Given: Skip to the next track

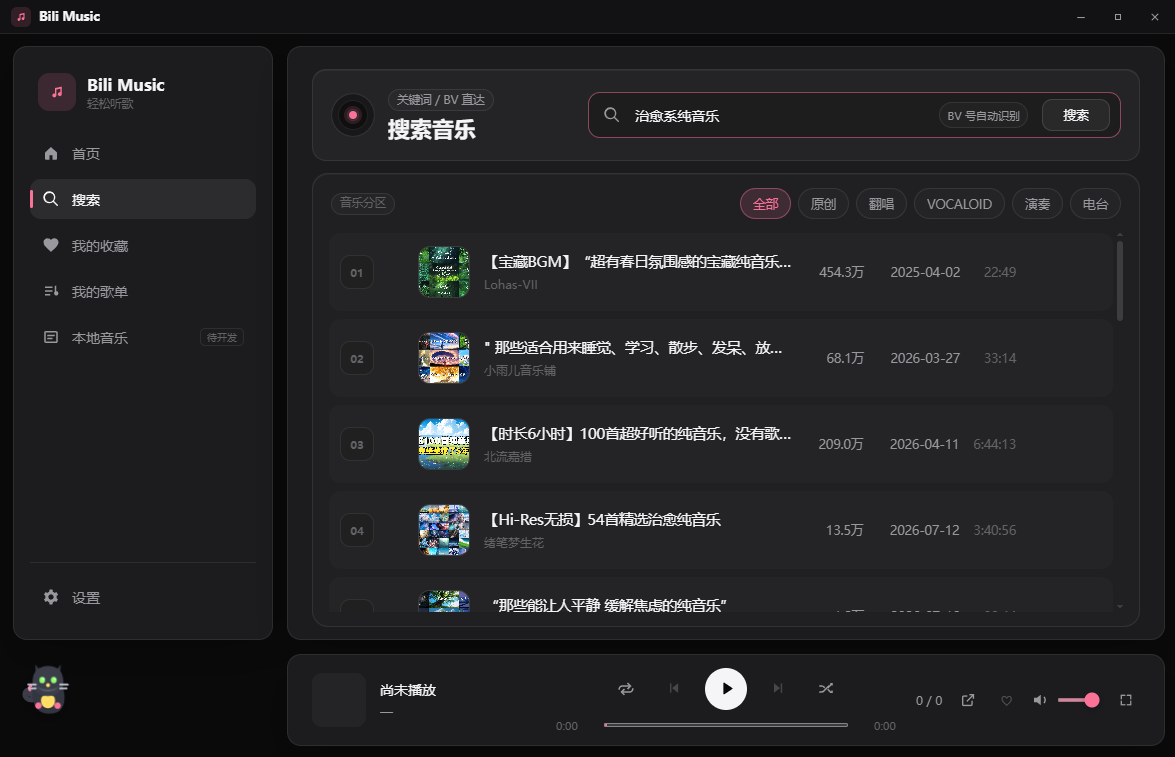Looking at the screenshot, I should [778, 688].
